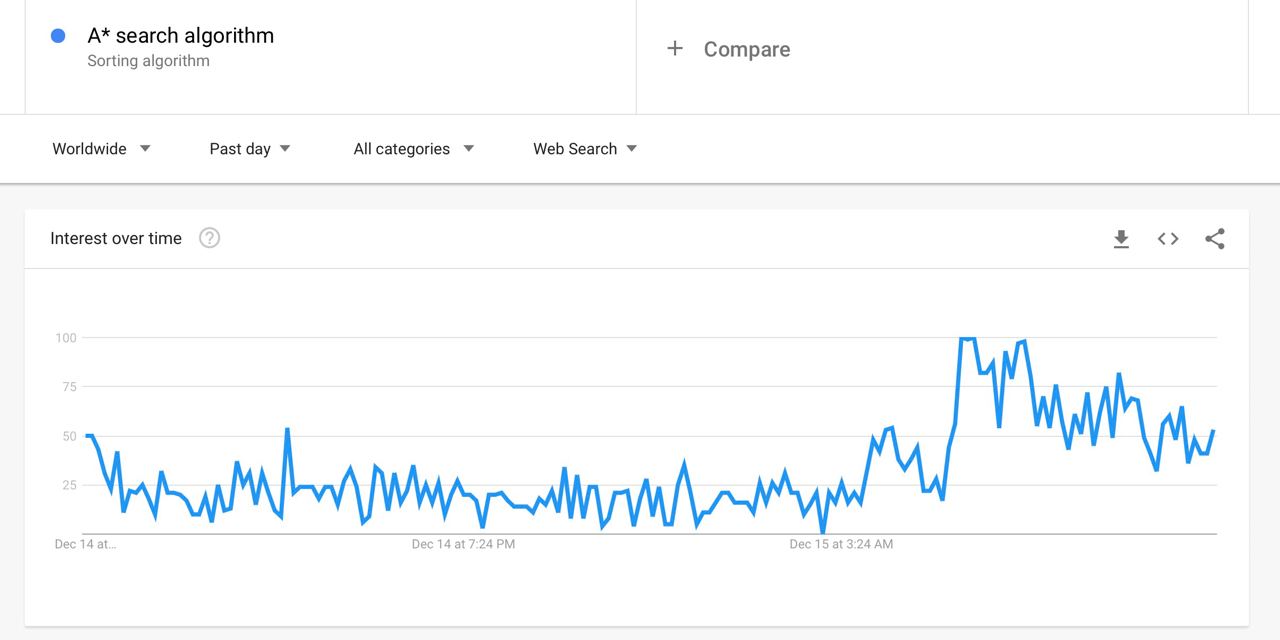Image resolution: width=1280 pixels, height=640 pixels.
Task: Expand the Worldwide region dropdown
Action: tap(101, 149)
